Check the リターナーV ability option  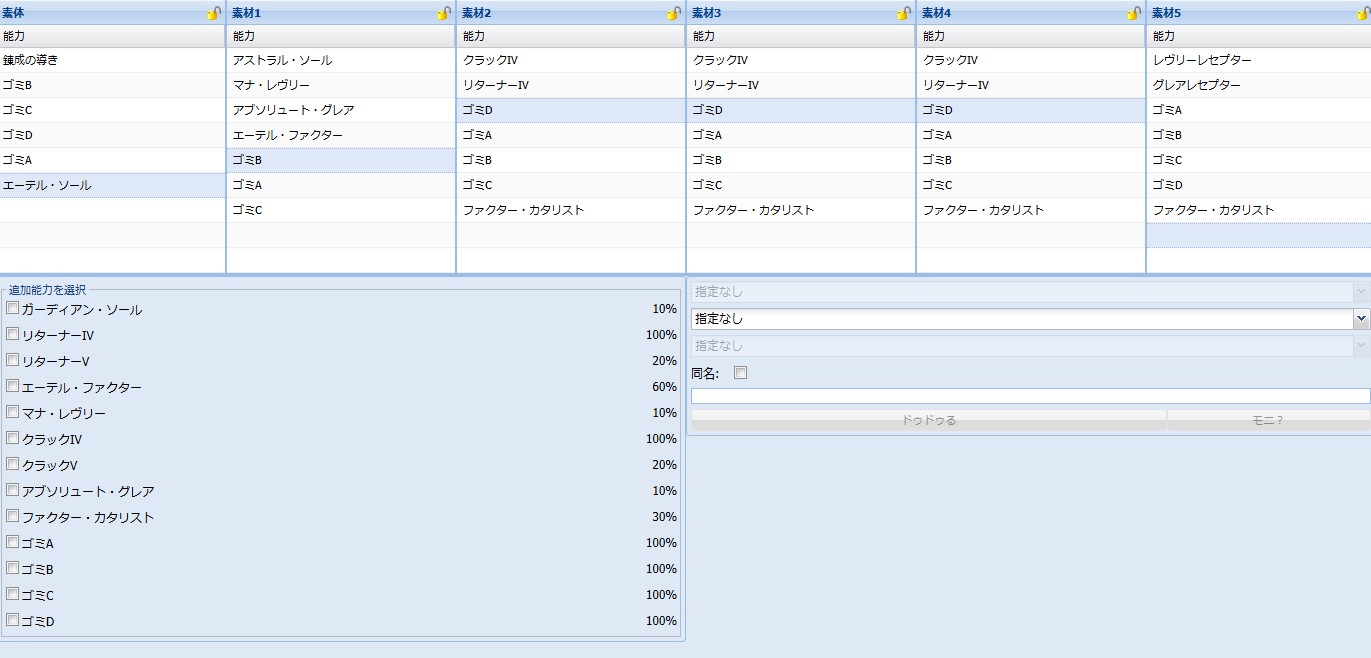pos(13,360)
